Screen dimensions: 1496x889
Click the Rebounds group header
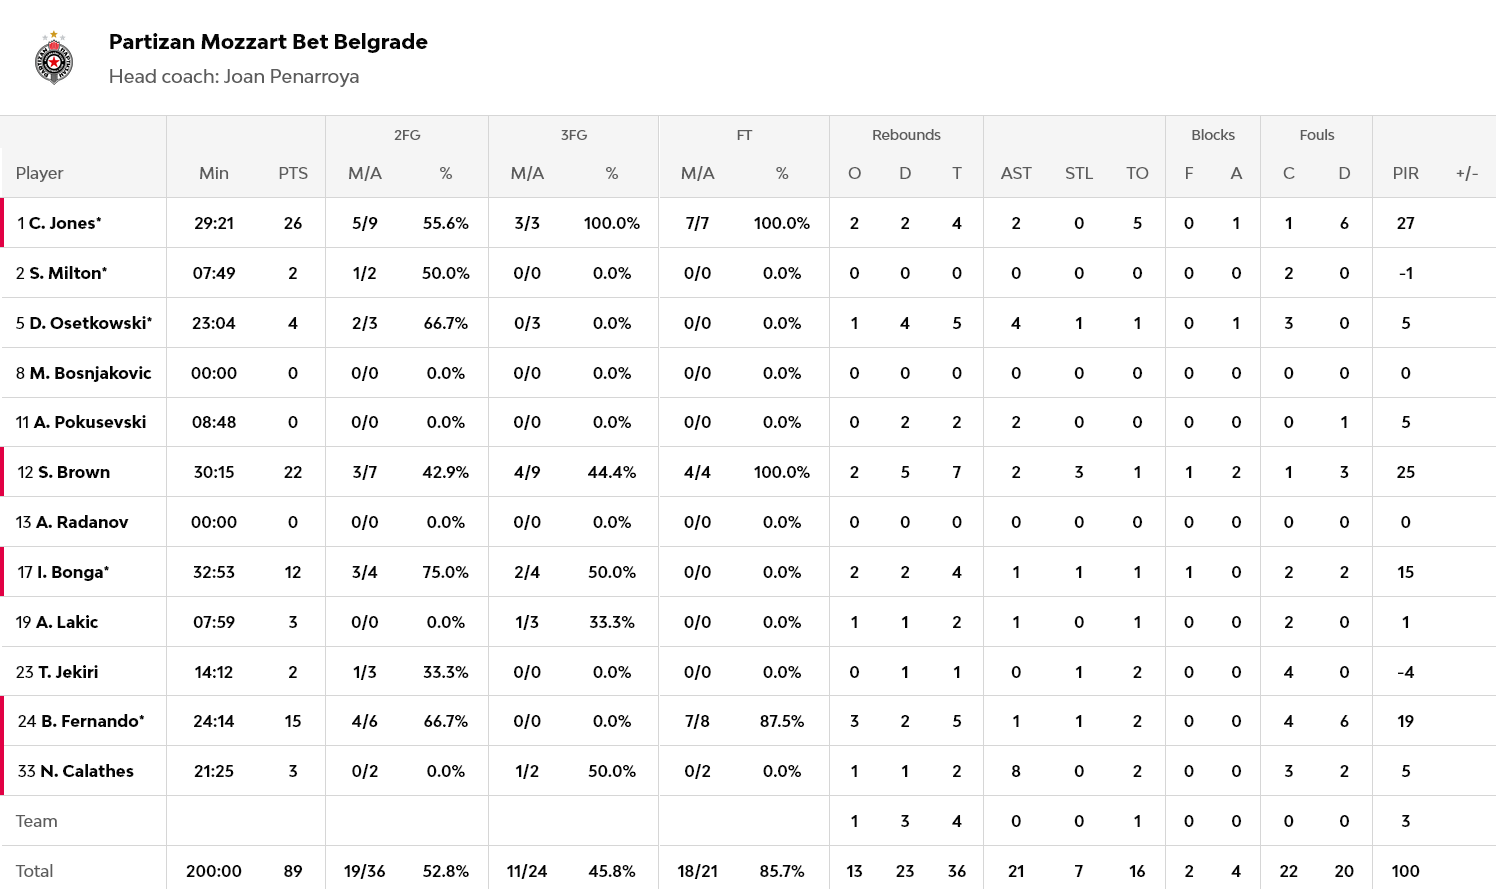(906, 135)
